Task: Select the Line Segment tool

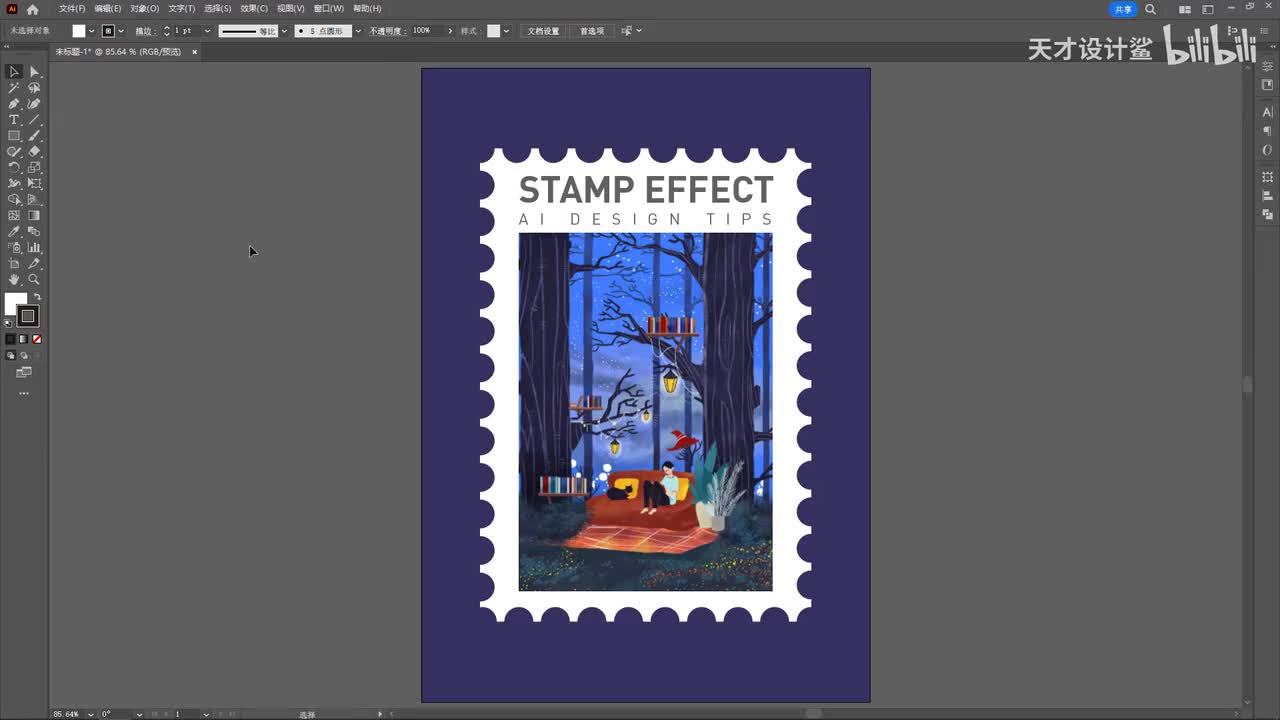Action: [x=34, y=120]
